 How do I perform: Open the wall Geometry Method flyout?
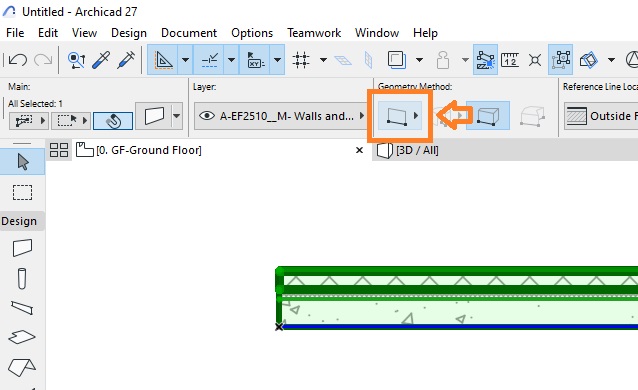[x=400, y=116]
